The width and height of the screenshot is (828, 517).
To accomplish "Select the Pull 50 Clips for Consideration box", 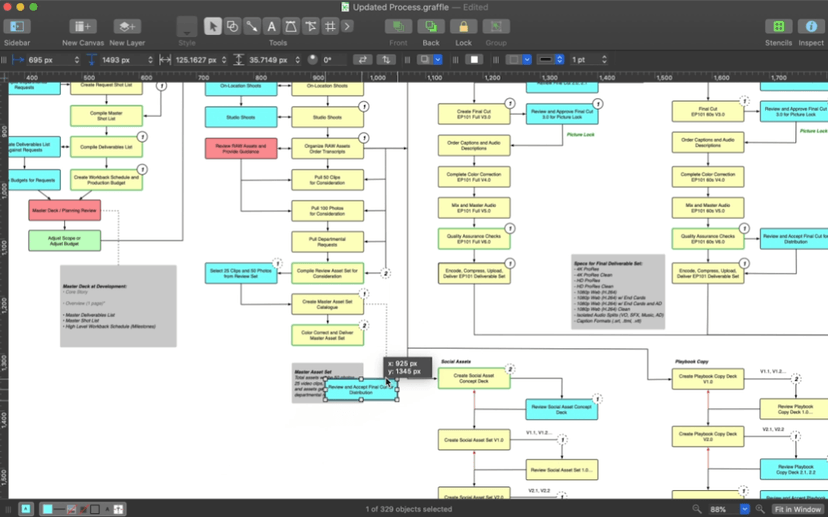I will coord(327,180).
